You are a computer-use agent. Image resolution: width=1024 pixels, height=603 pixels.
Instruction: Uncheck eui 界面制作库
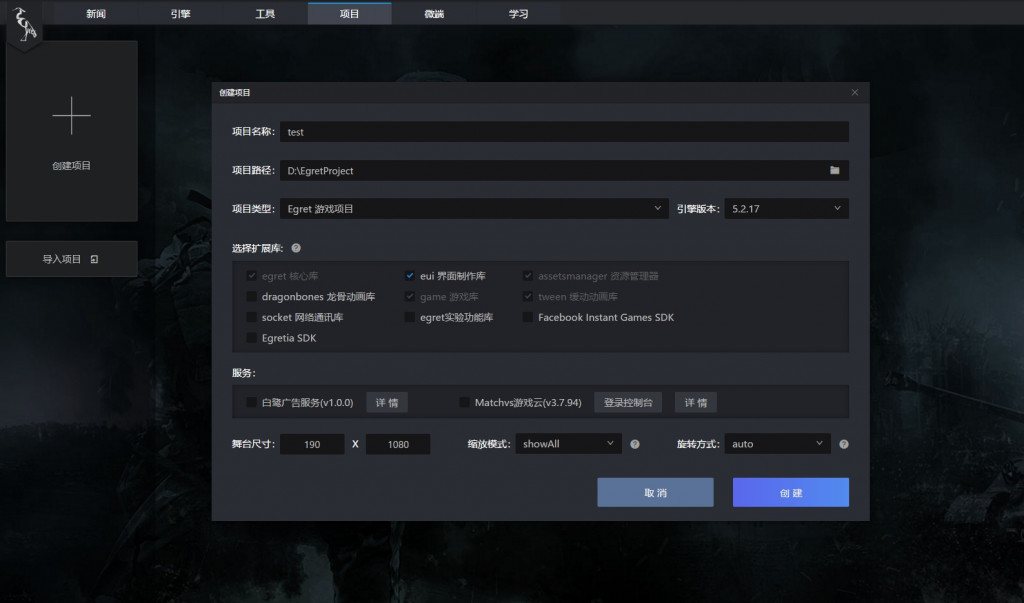pyautogui.click(x=409, y=276)
